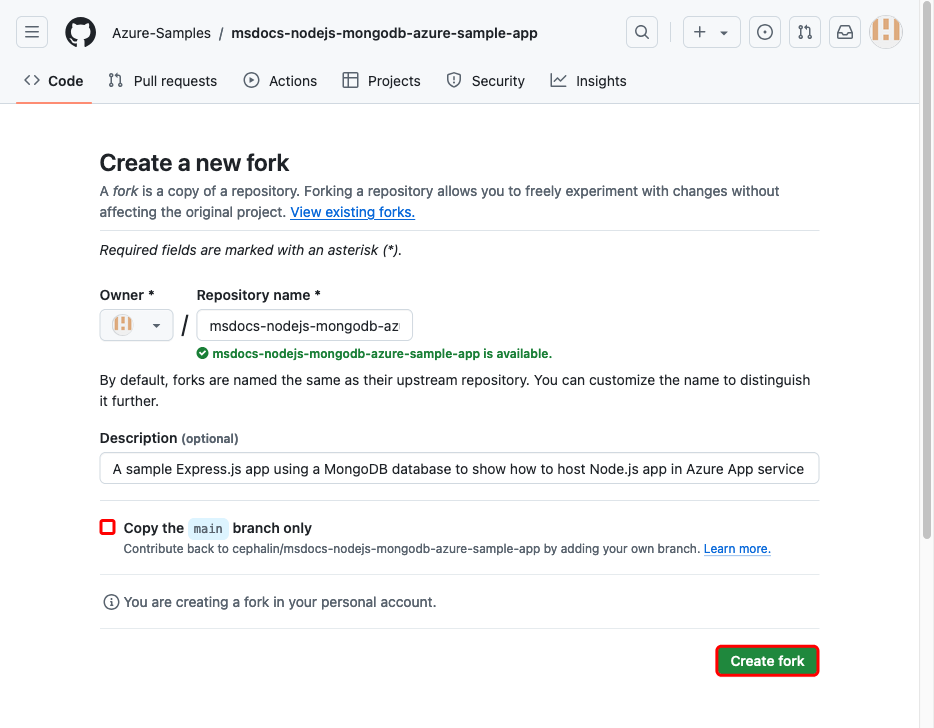
Task: Open the notifications inbox icon
Action: (x=844, y=32)
